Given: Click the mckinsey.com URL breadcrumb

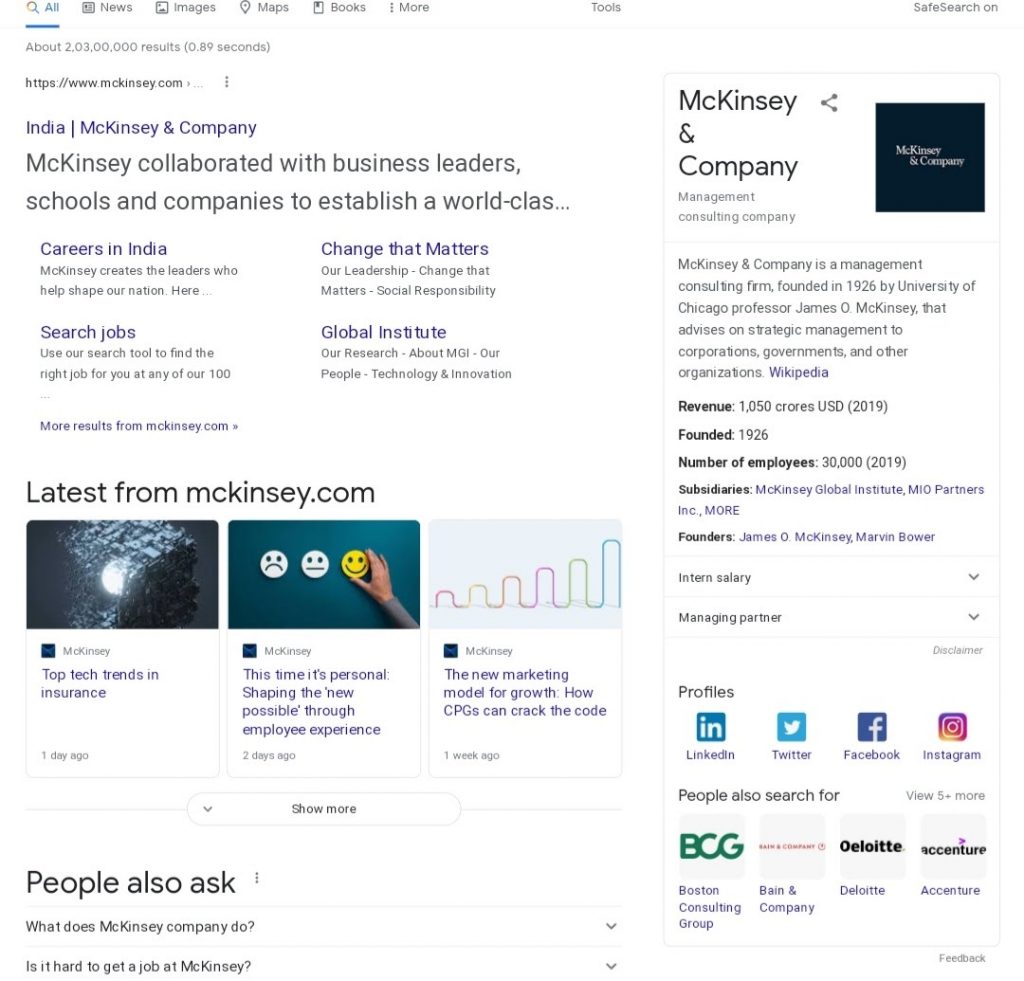Looking at the screenshot, I should pyautogui.click(x=114, y=83).
